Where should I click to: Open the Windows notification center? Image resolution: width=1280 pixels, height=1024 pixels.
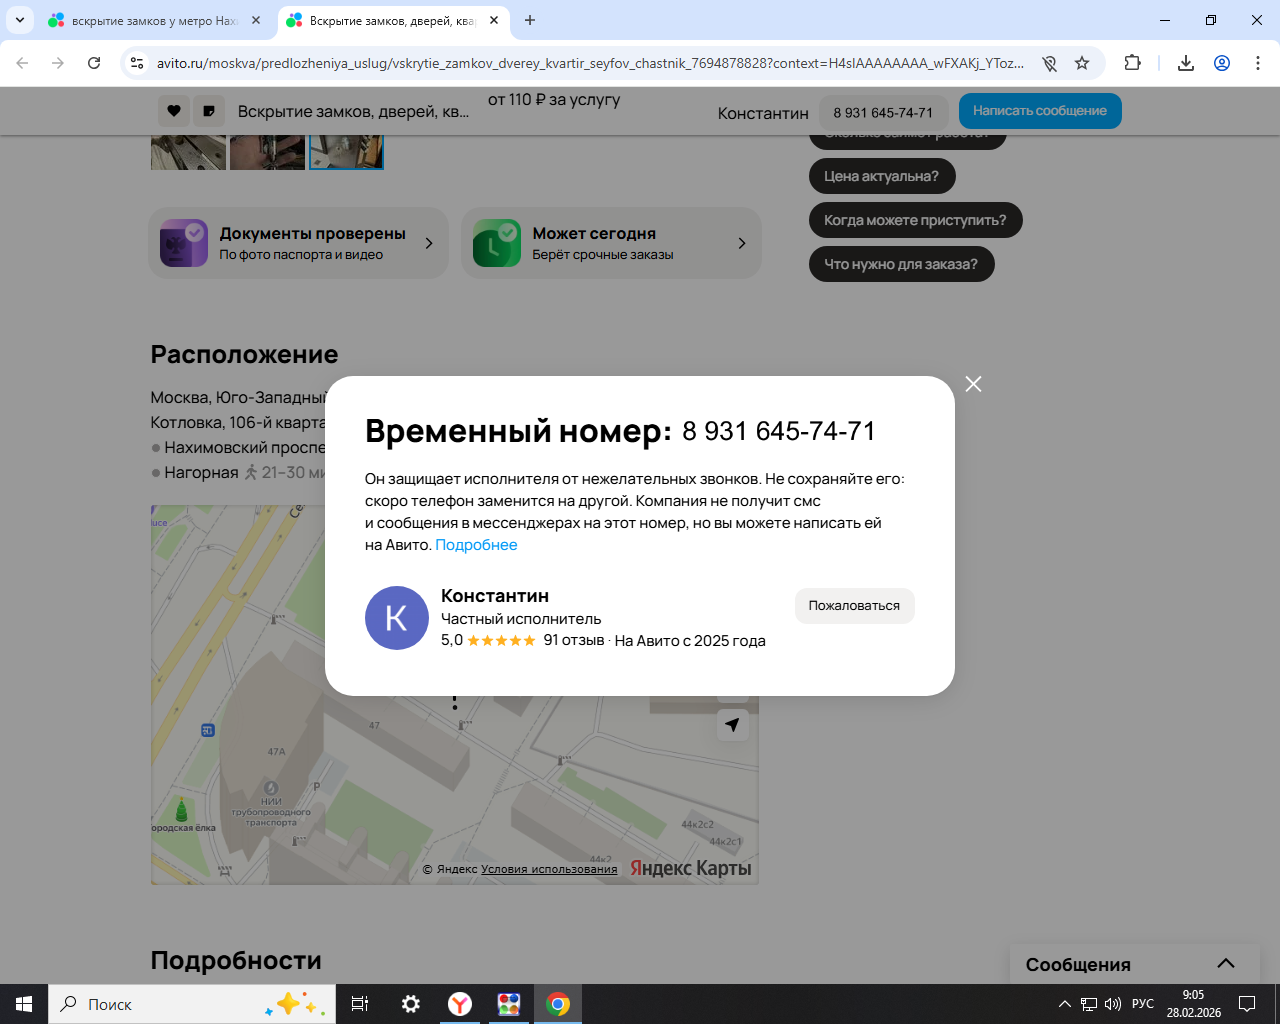click(1247, 1004)
